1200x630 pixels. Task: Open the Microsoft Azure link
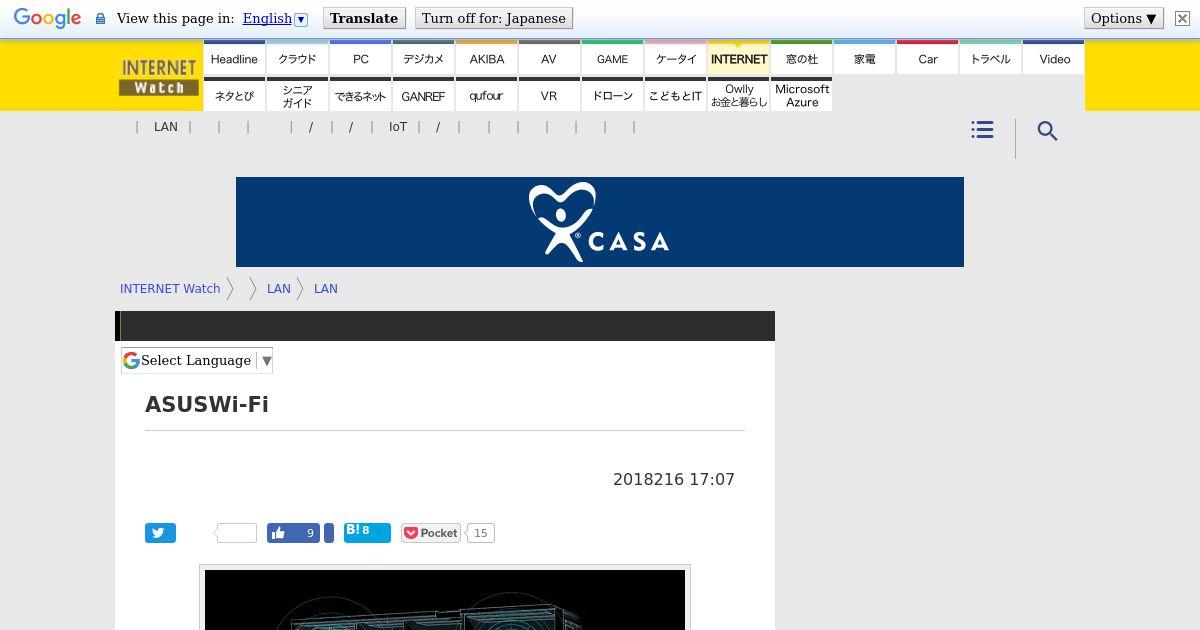(802, 96)
